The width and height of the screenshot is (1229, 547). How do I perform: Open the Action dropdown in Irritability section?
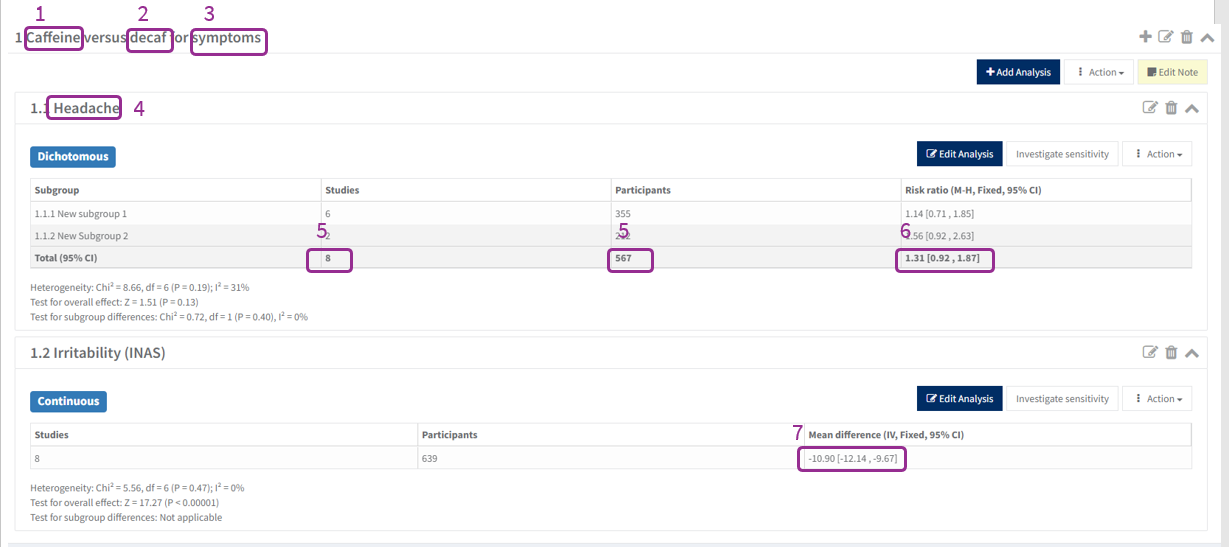tap(1156, 398)
